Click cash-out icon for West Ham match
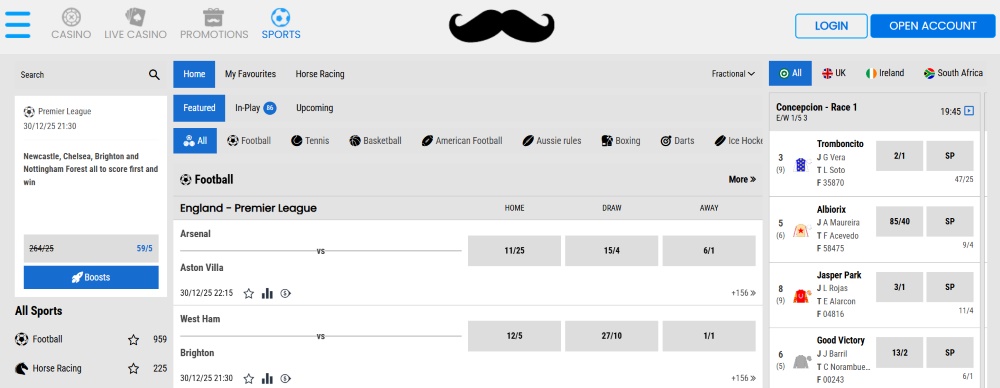This screenshot has width=1000, height=388. tap(286, 378)
